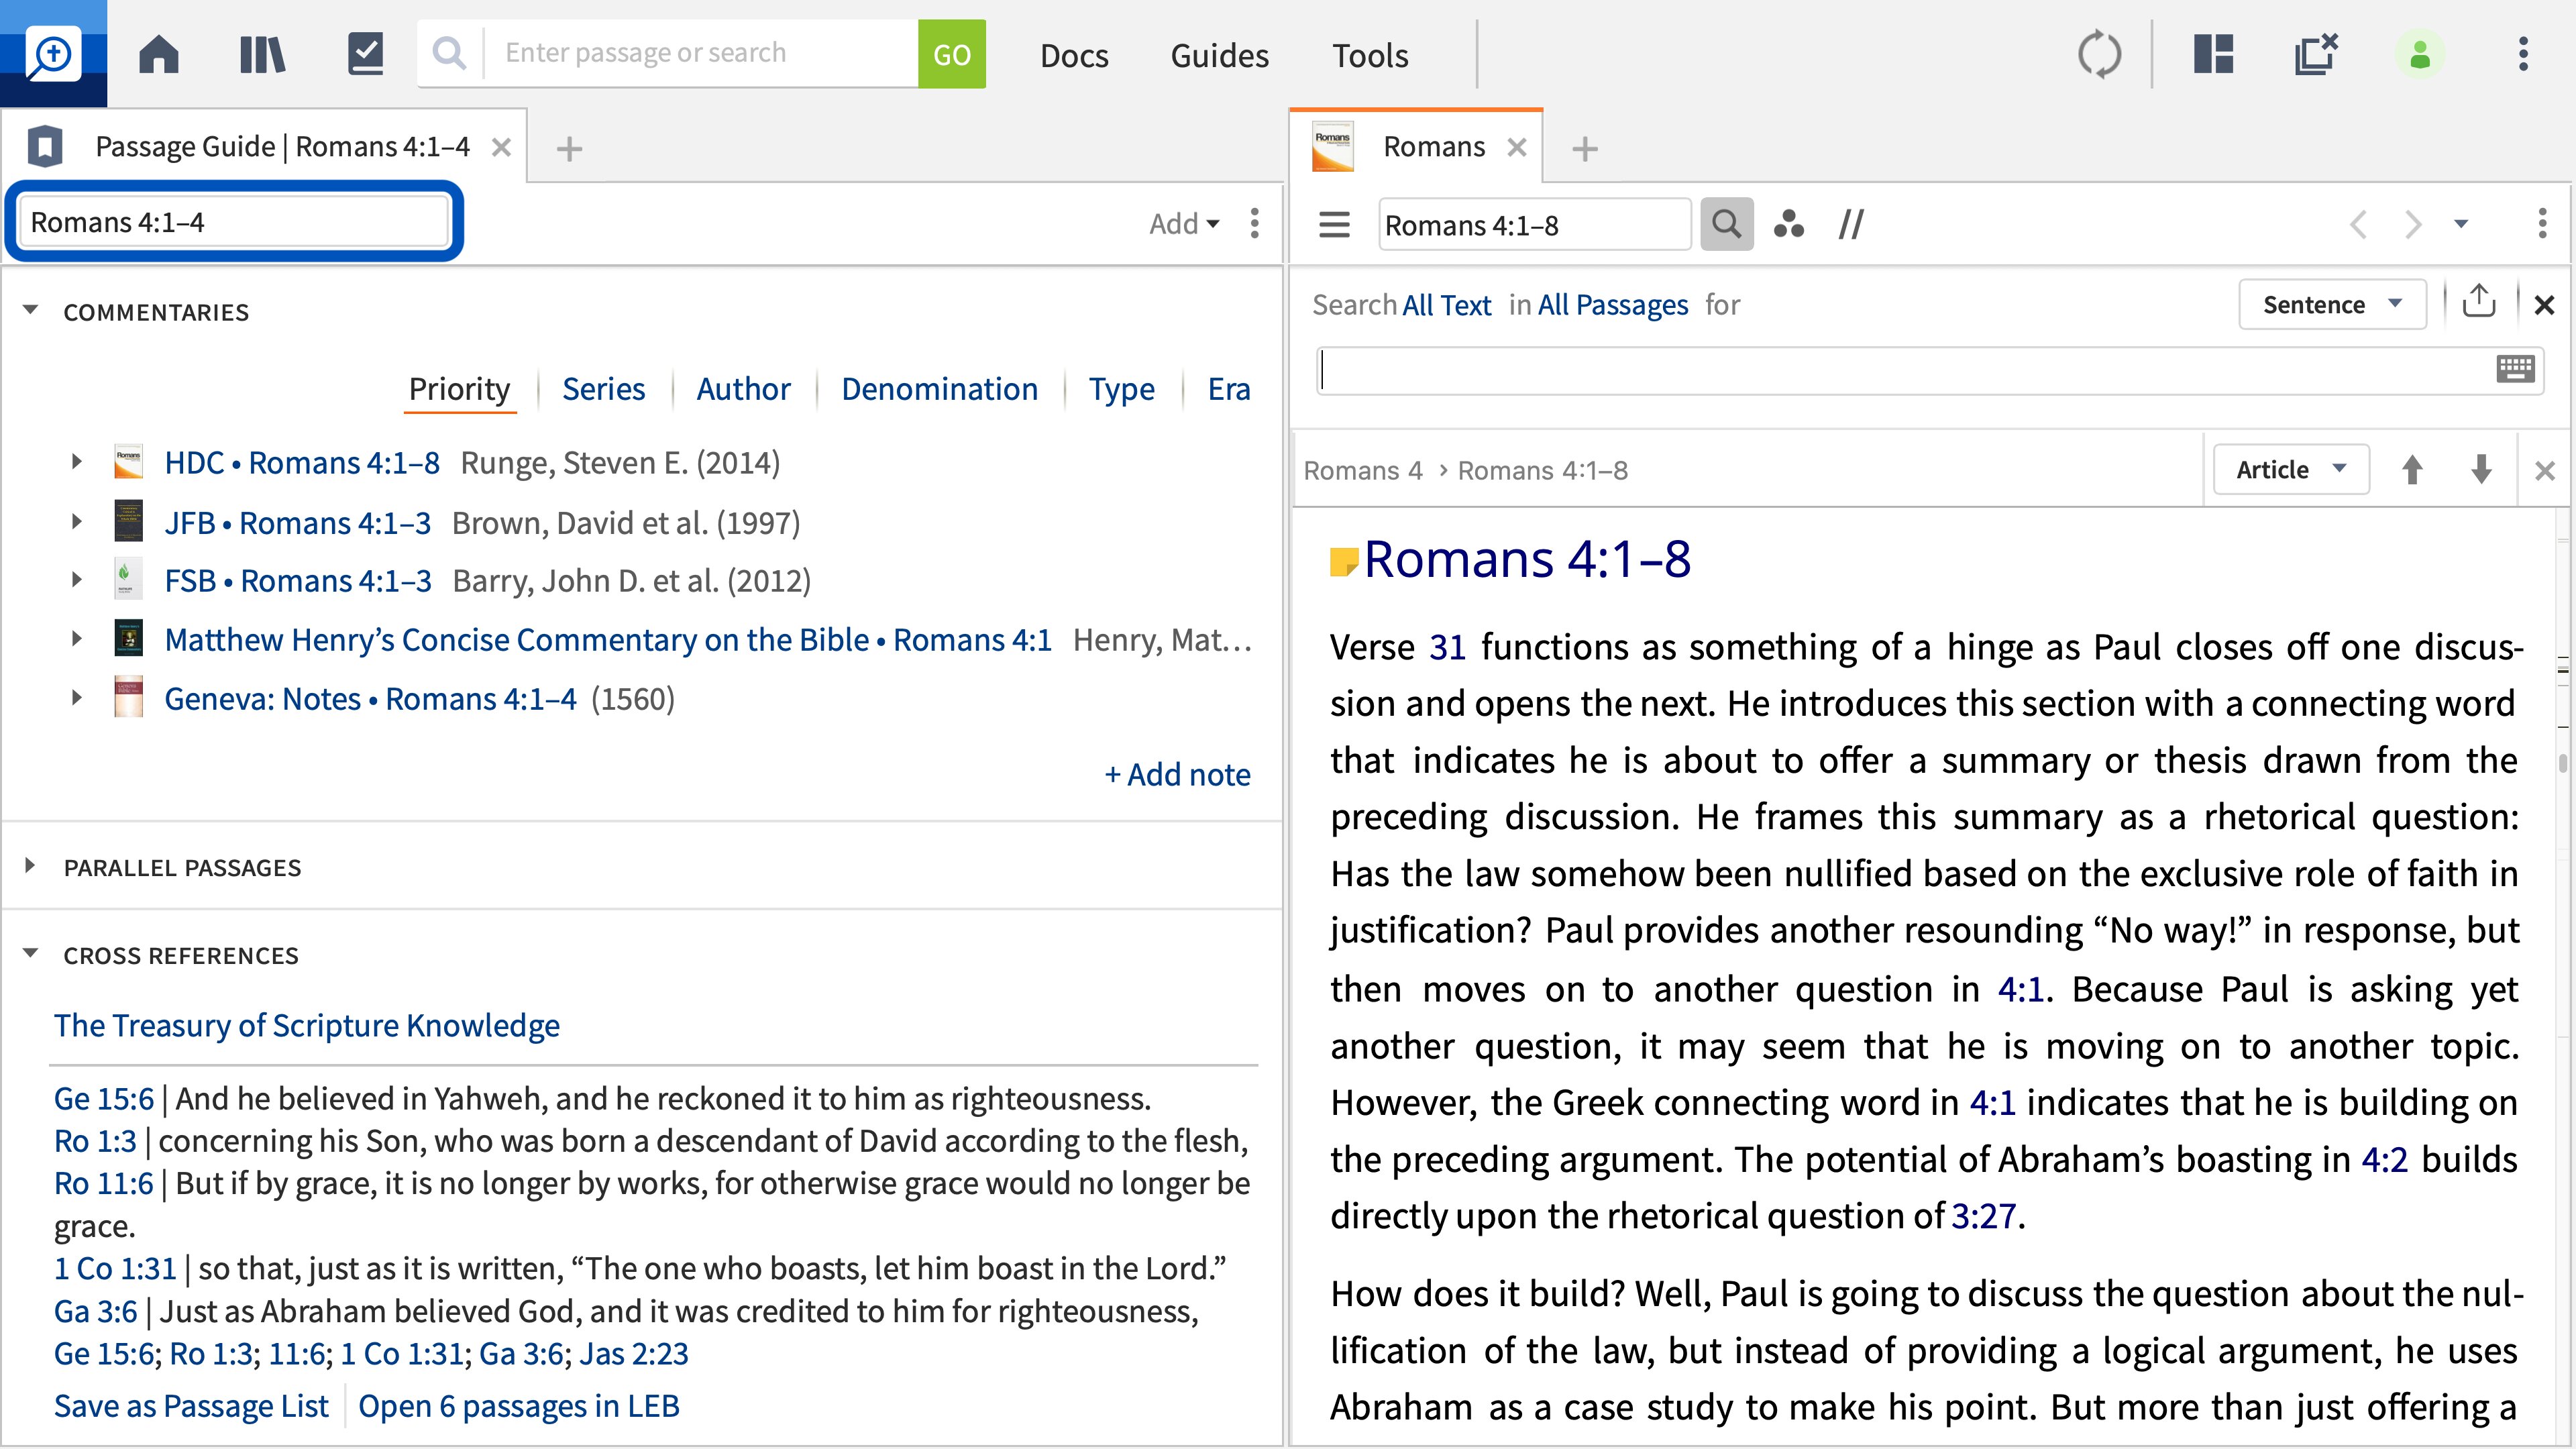Viewport: 2576px width, 1449px height.
Task: Expand the JFB Romans 4:1–3 row
Action: 76,522
